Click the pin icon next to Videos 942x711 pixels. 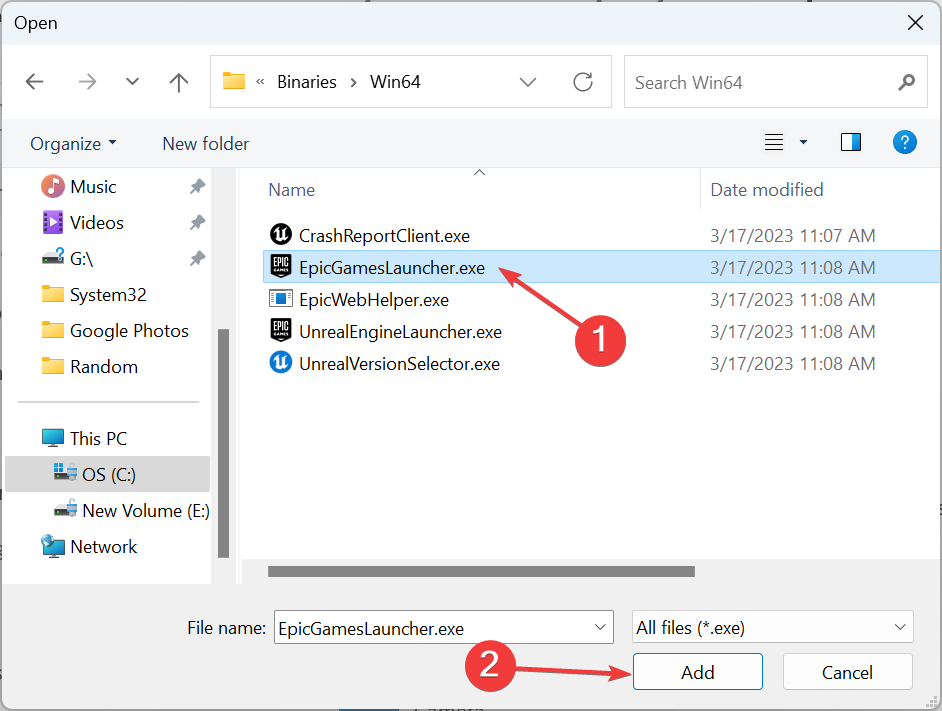(x=197, y=223)
